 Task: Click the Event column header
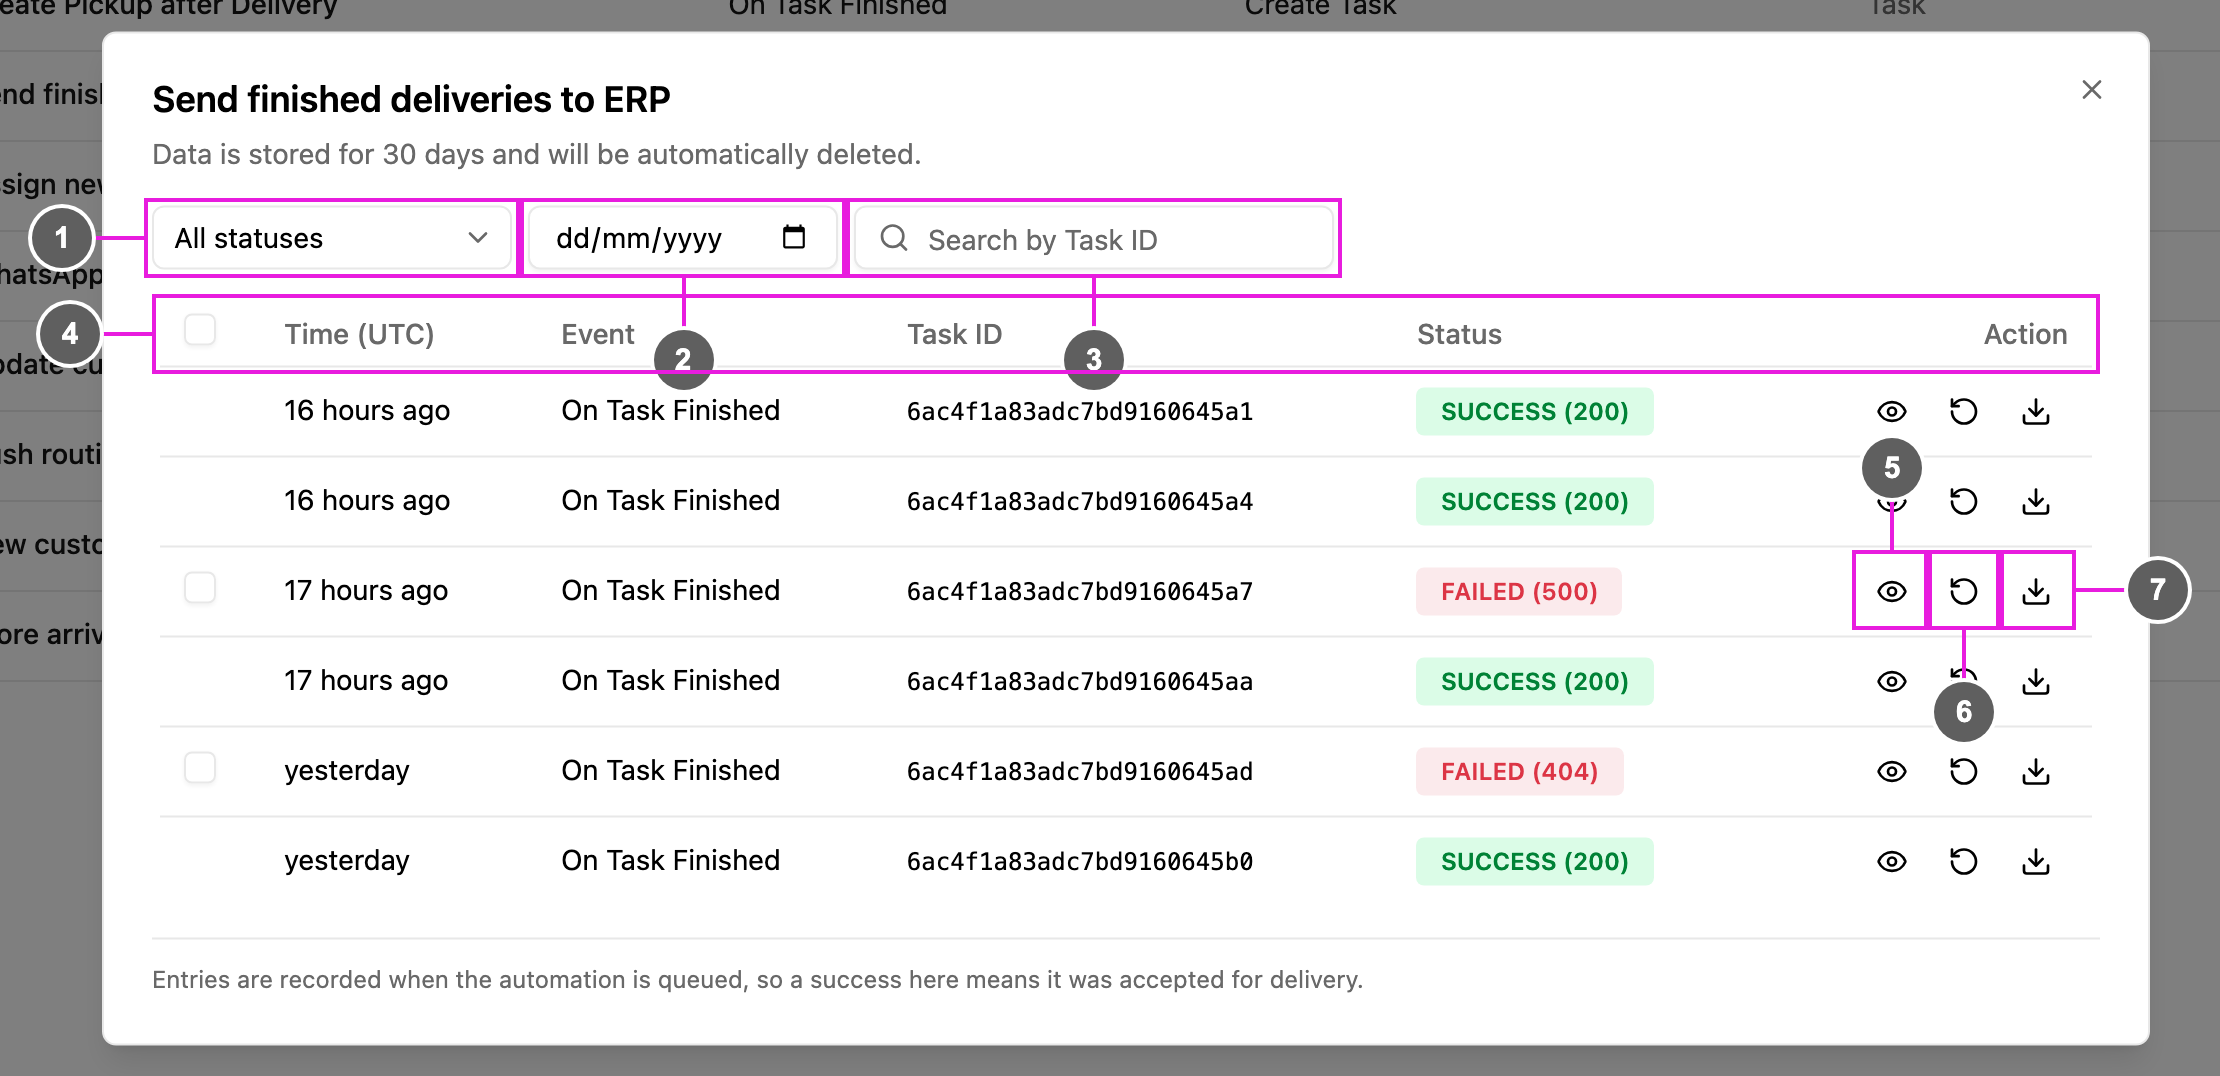coord(597,334)
